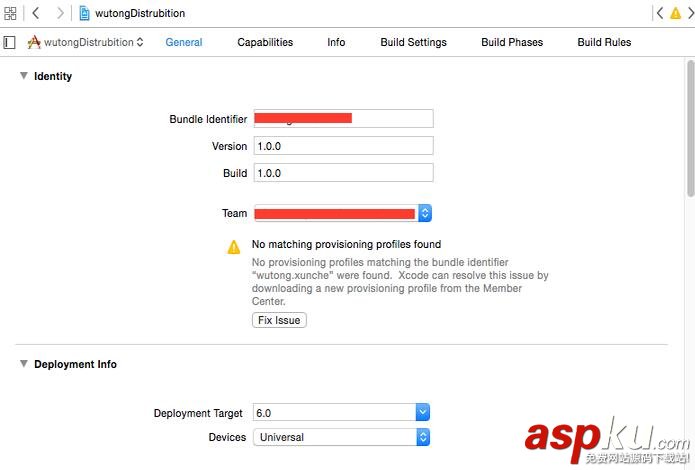Click the wutongDistrubition project file icon
This screenshot has height=470, width=695.
84,13
